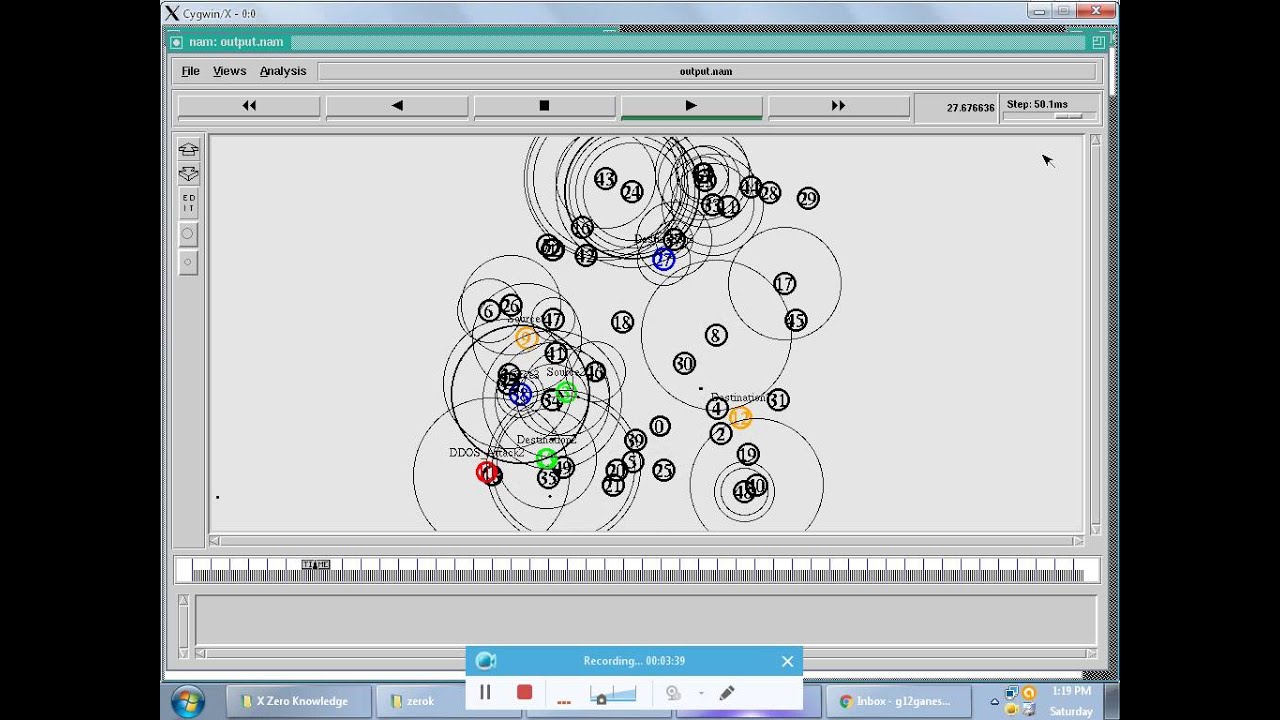Pause the screen recording
The height and width of the screenshot is (720, 1280).
pyautogui.click(x=485, y=692)
